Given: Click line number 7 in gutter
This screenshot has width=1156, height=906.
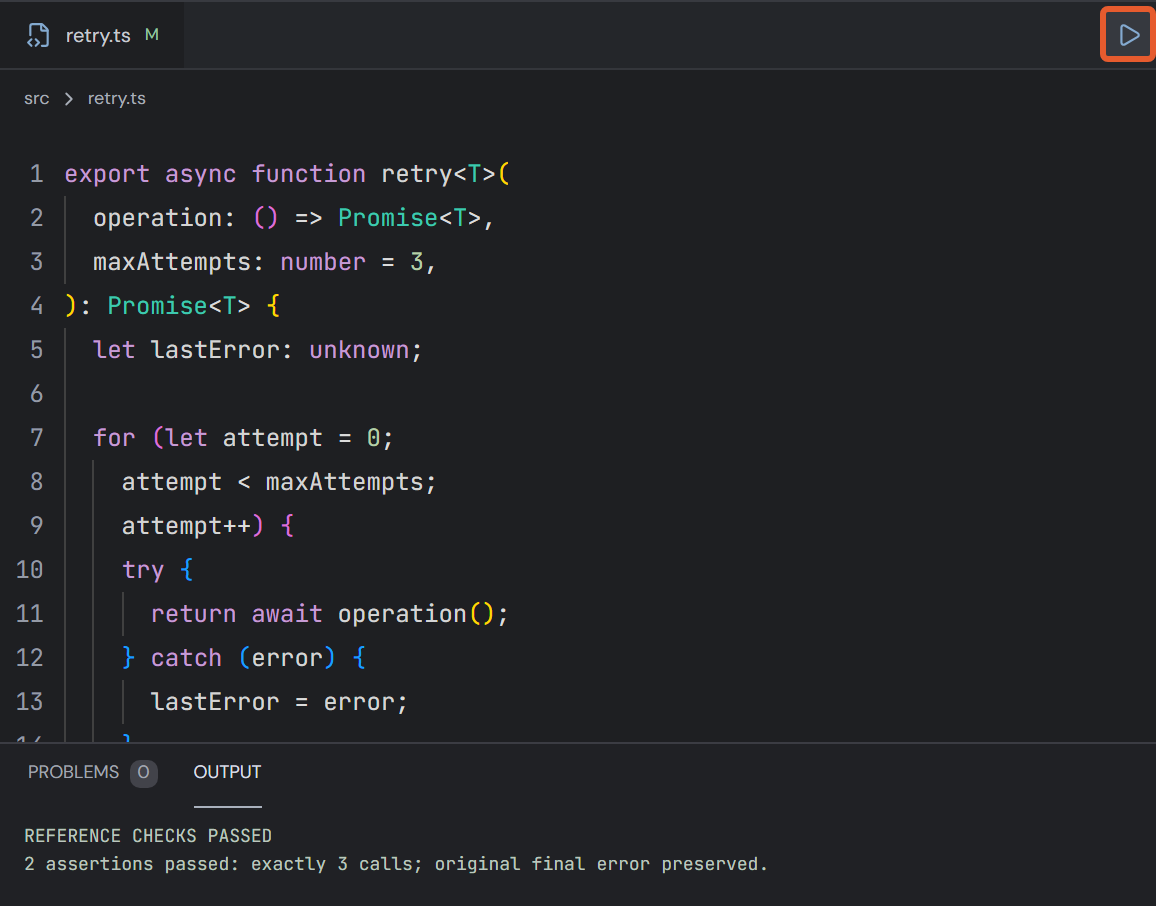Looking at the screenshot, I should click(37, 438).
